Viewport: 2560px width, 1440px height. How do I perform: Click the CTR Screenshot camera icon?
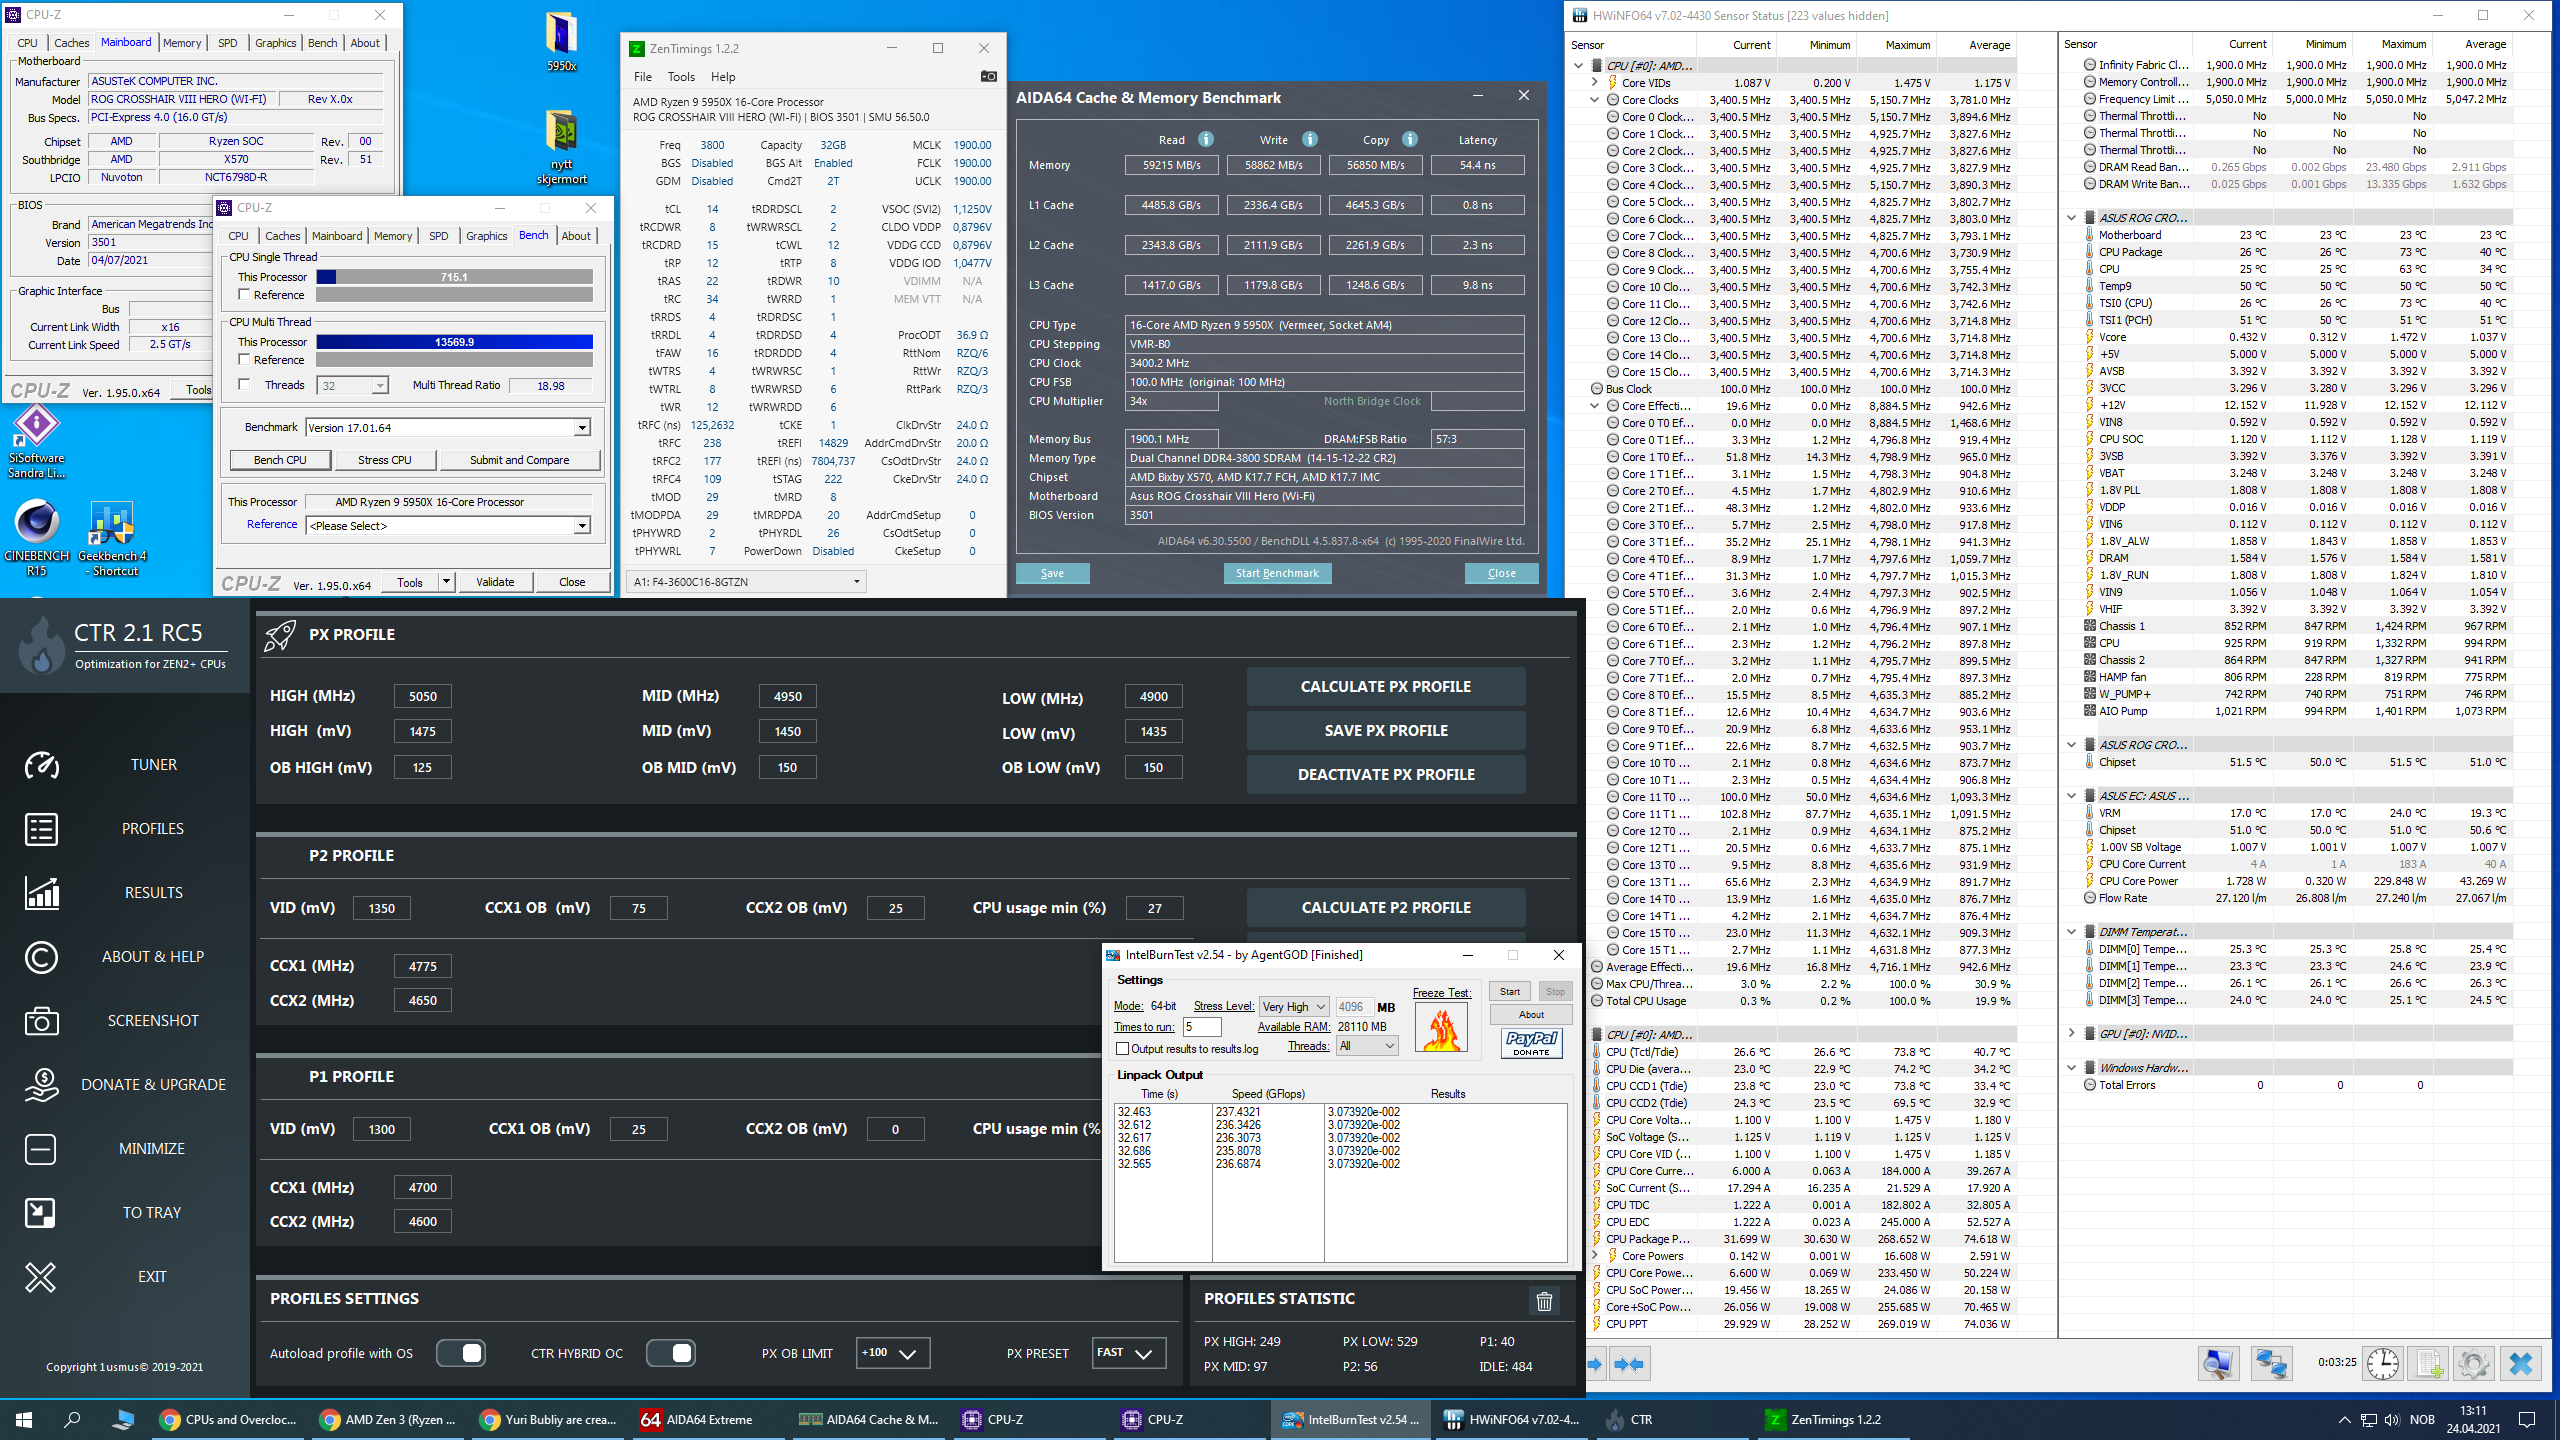[41, 1021]
